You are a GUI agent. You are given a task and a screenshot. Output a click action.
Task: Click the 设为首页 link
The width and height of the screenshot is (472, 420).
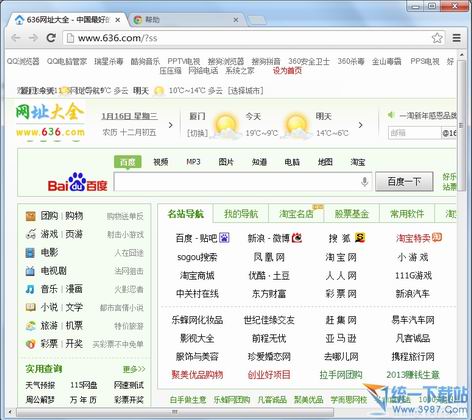pyautogui.click(x=287, y=71)
